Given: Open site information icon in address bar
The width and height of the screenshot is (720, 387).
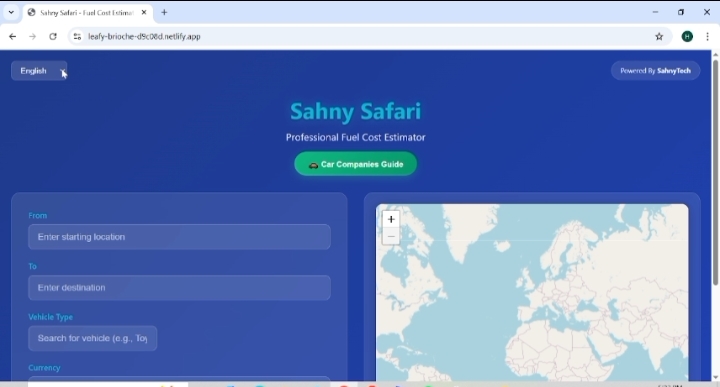Looking at the screenshot, I should coord(77,36).
